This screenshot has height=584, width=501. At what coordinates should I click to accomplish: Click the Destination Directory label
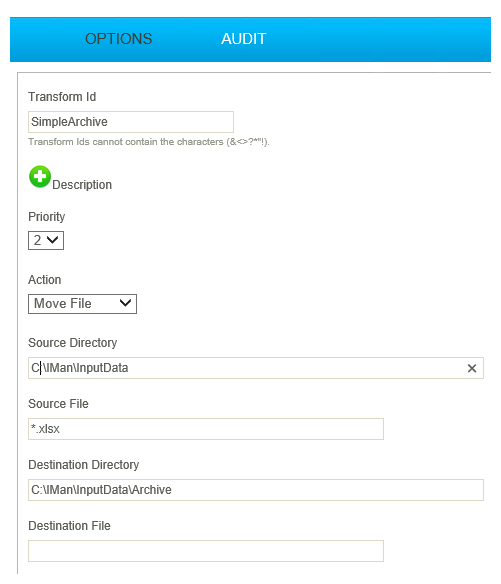tap(84, 465)
